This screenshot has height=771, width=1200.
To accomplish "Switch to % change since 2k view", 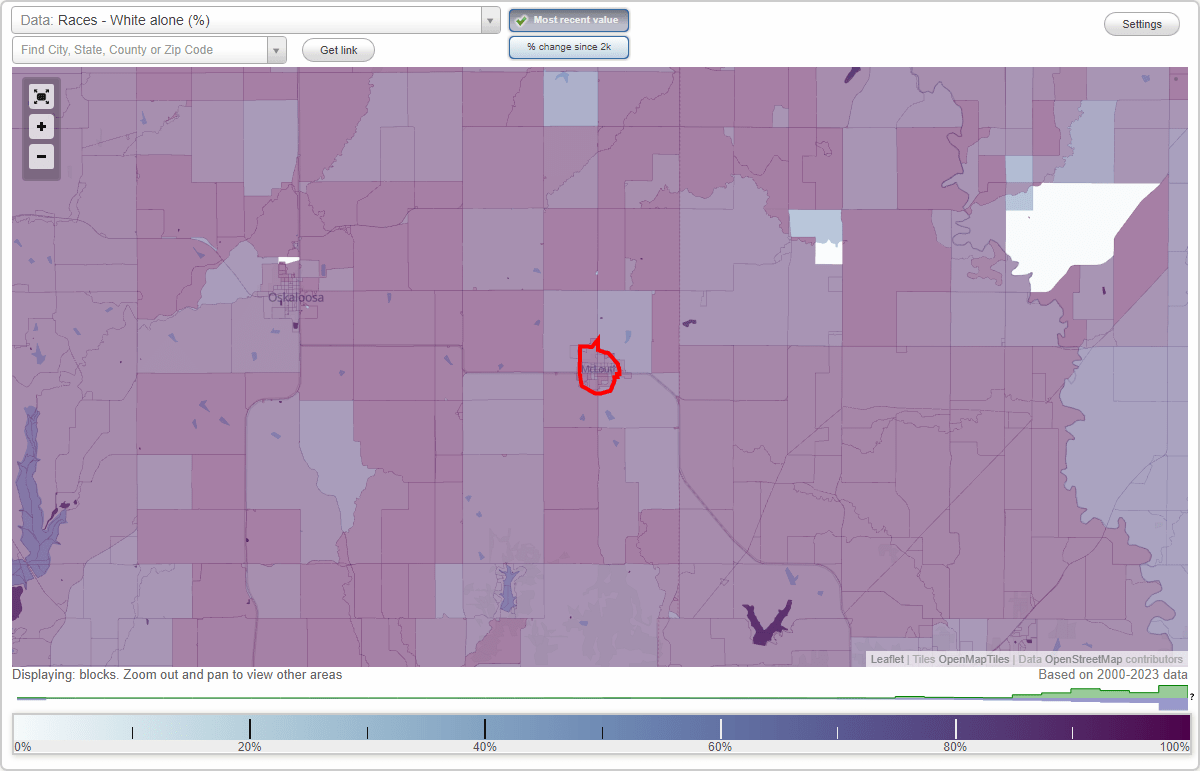I will click(568, 46).
